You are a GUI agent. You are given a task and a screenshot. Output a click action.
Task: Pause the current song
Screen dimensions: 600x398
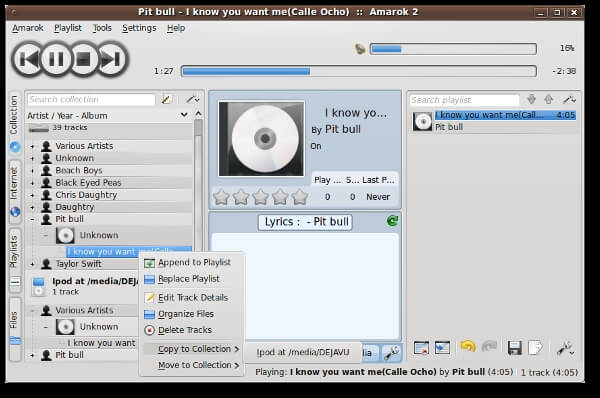point(56,59)
